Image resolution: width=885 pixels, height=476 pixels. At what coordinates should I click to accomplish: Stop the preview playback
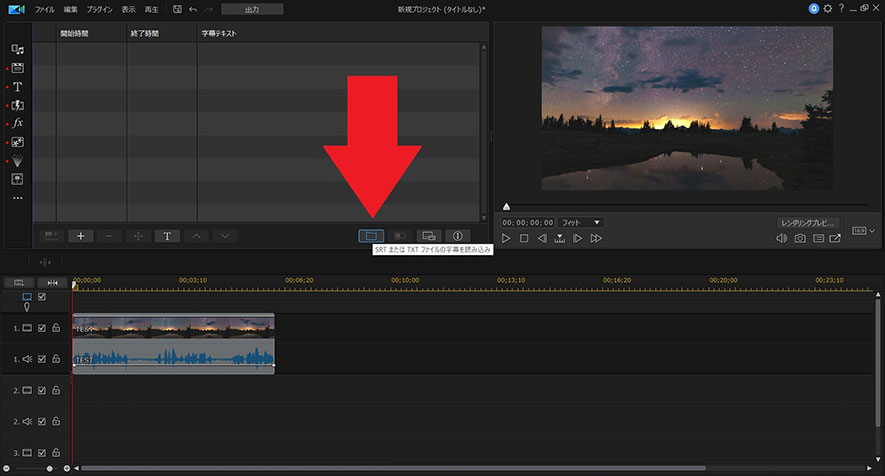pyautogui.click(x=524, y=238)
